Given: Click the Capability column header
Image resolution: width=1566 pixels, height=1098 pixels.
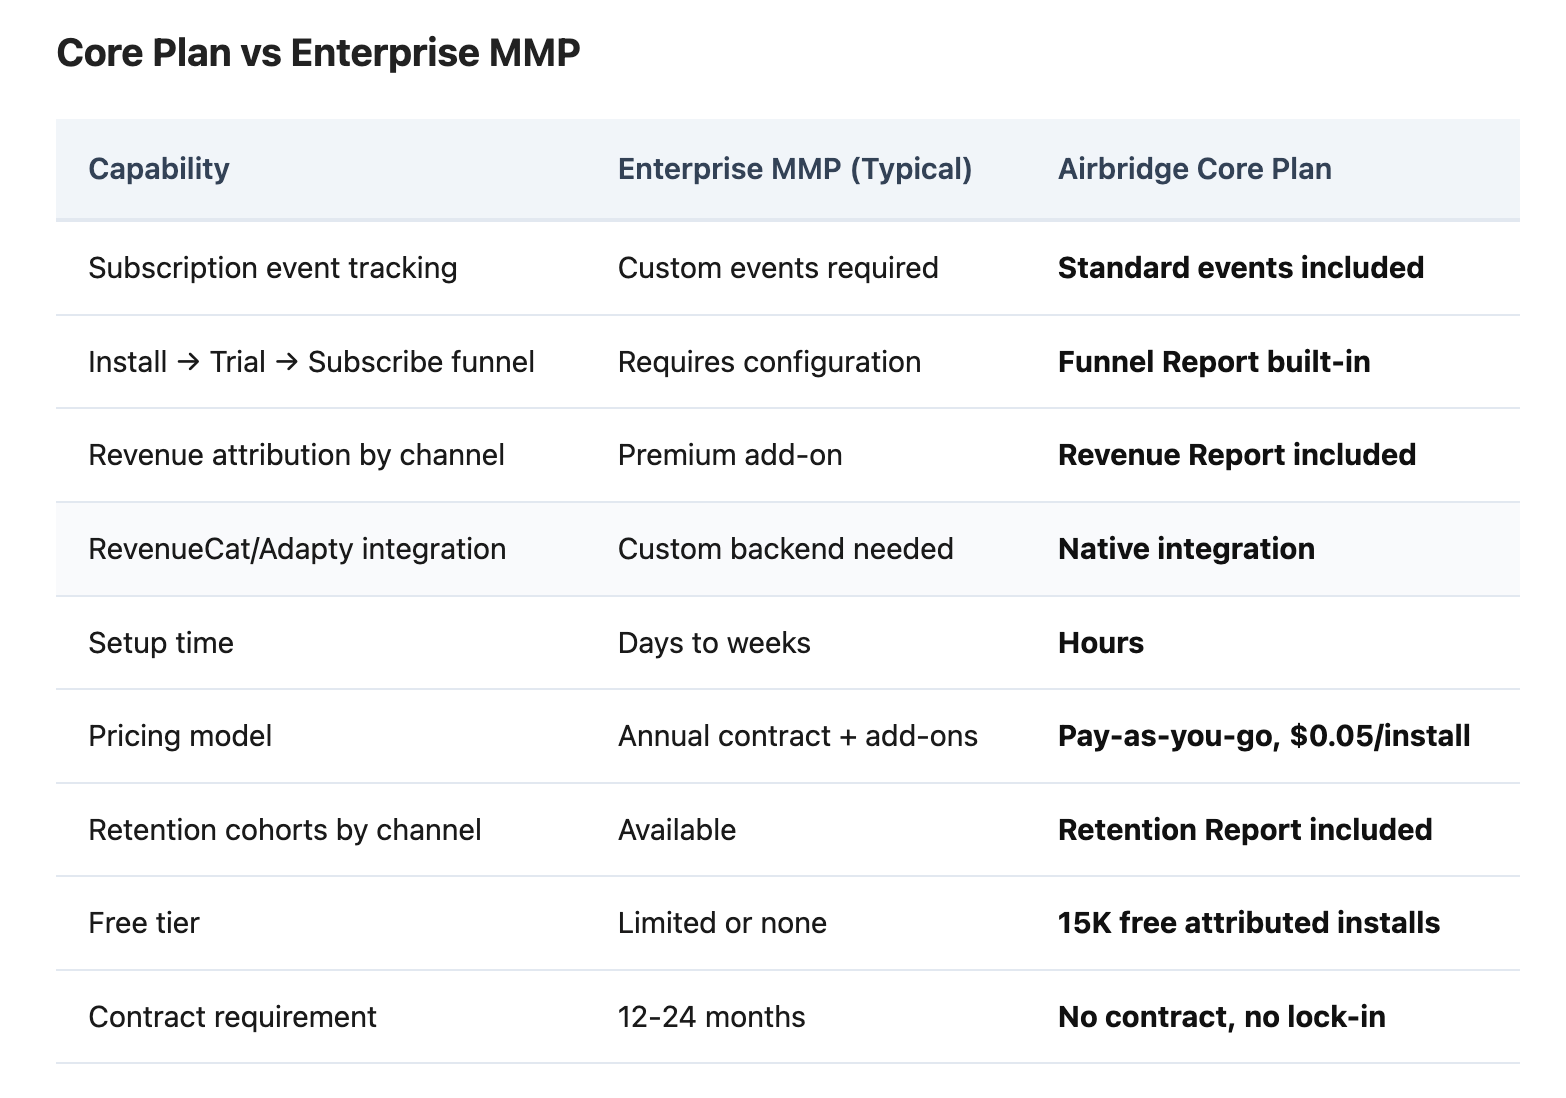Looking at the screenshot, I should coord(159,169).
